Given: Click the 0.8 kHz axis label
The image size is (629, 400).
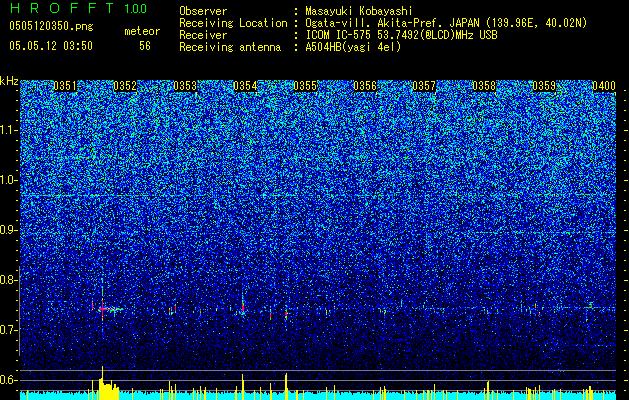Looking at the screenshot, I should pyautogui.click(x=9, y=280).
